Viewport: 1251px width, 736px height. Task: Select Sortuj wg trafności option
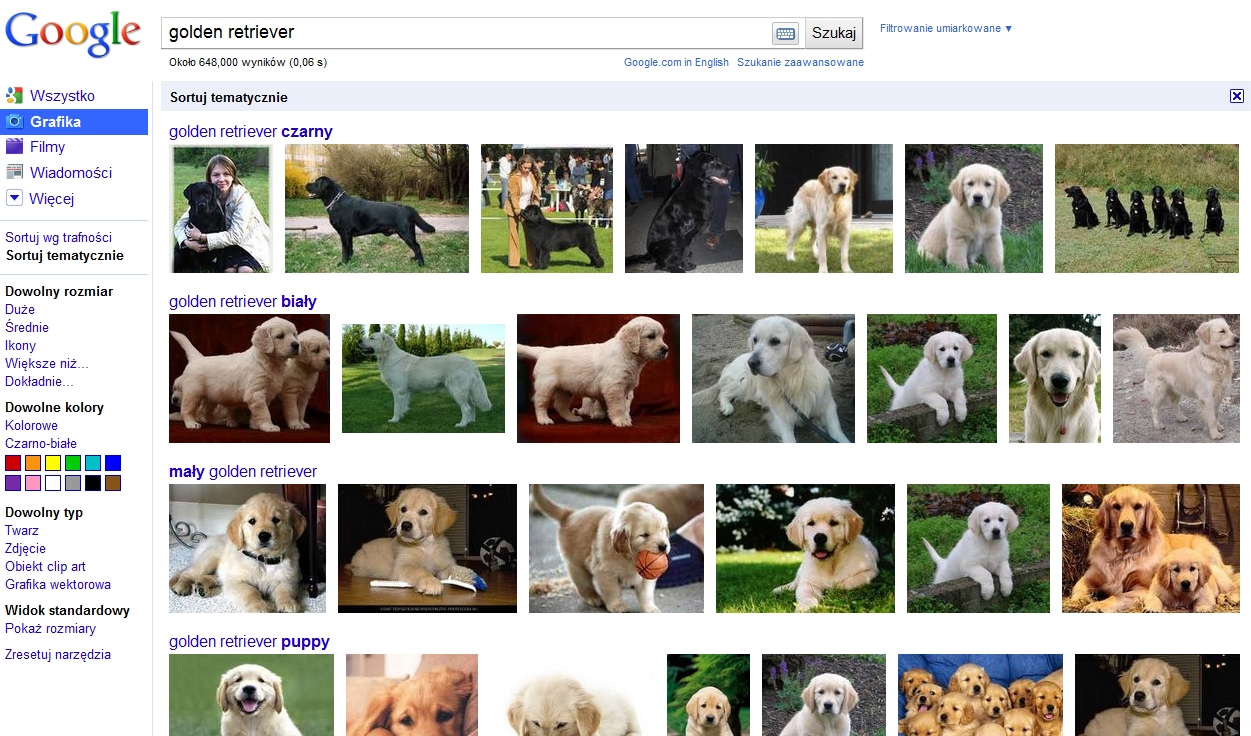click(x=58, y=237)
